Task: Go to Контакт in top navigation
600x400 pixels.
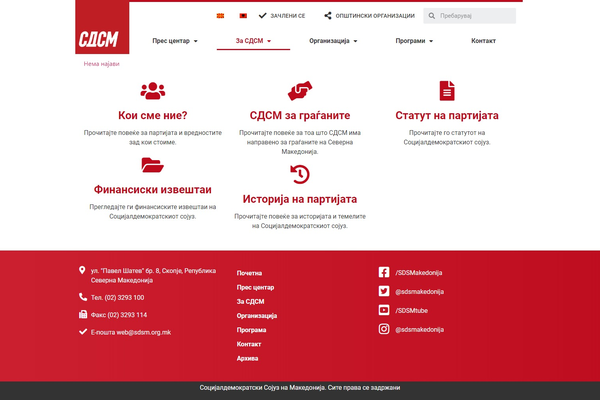Action: pos(483,41)
